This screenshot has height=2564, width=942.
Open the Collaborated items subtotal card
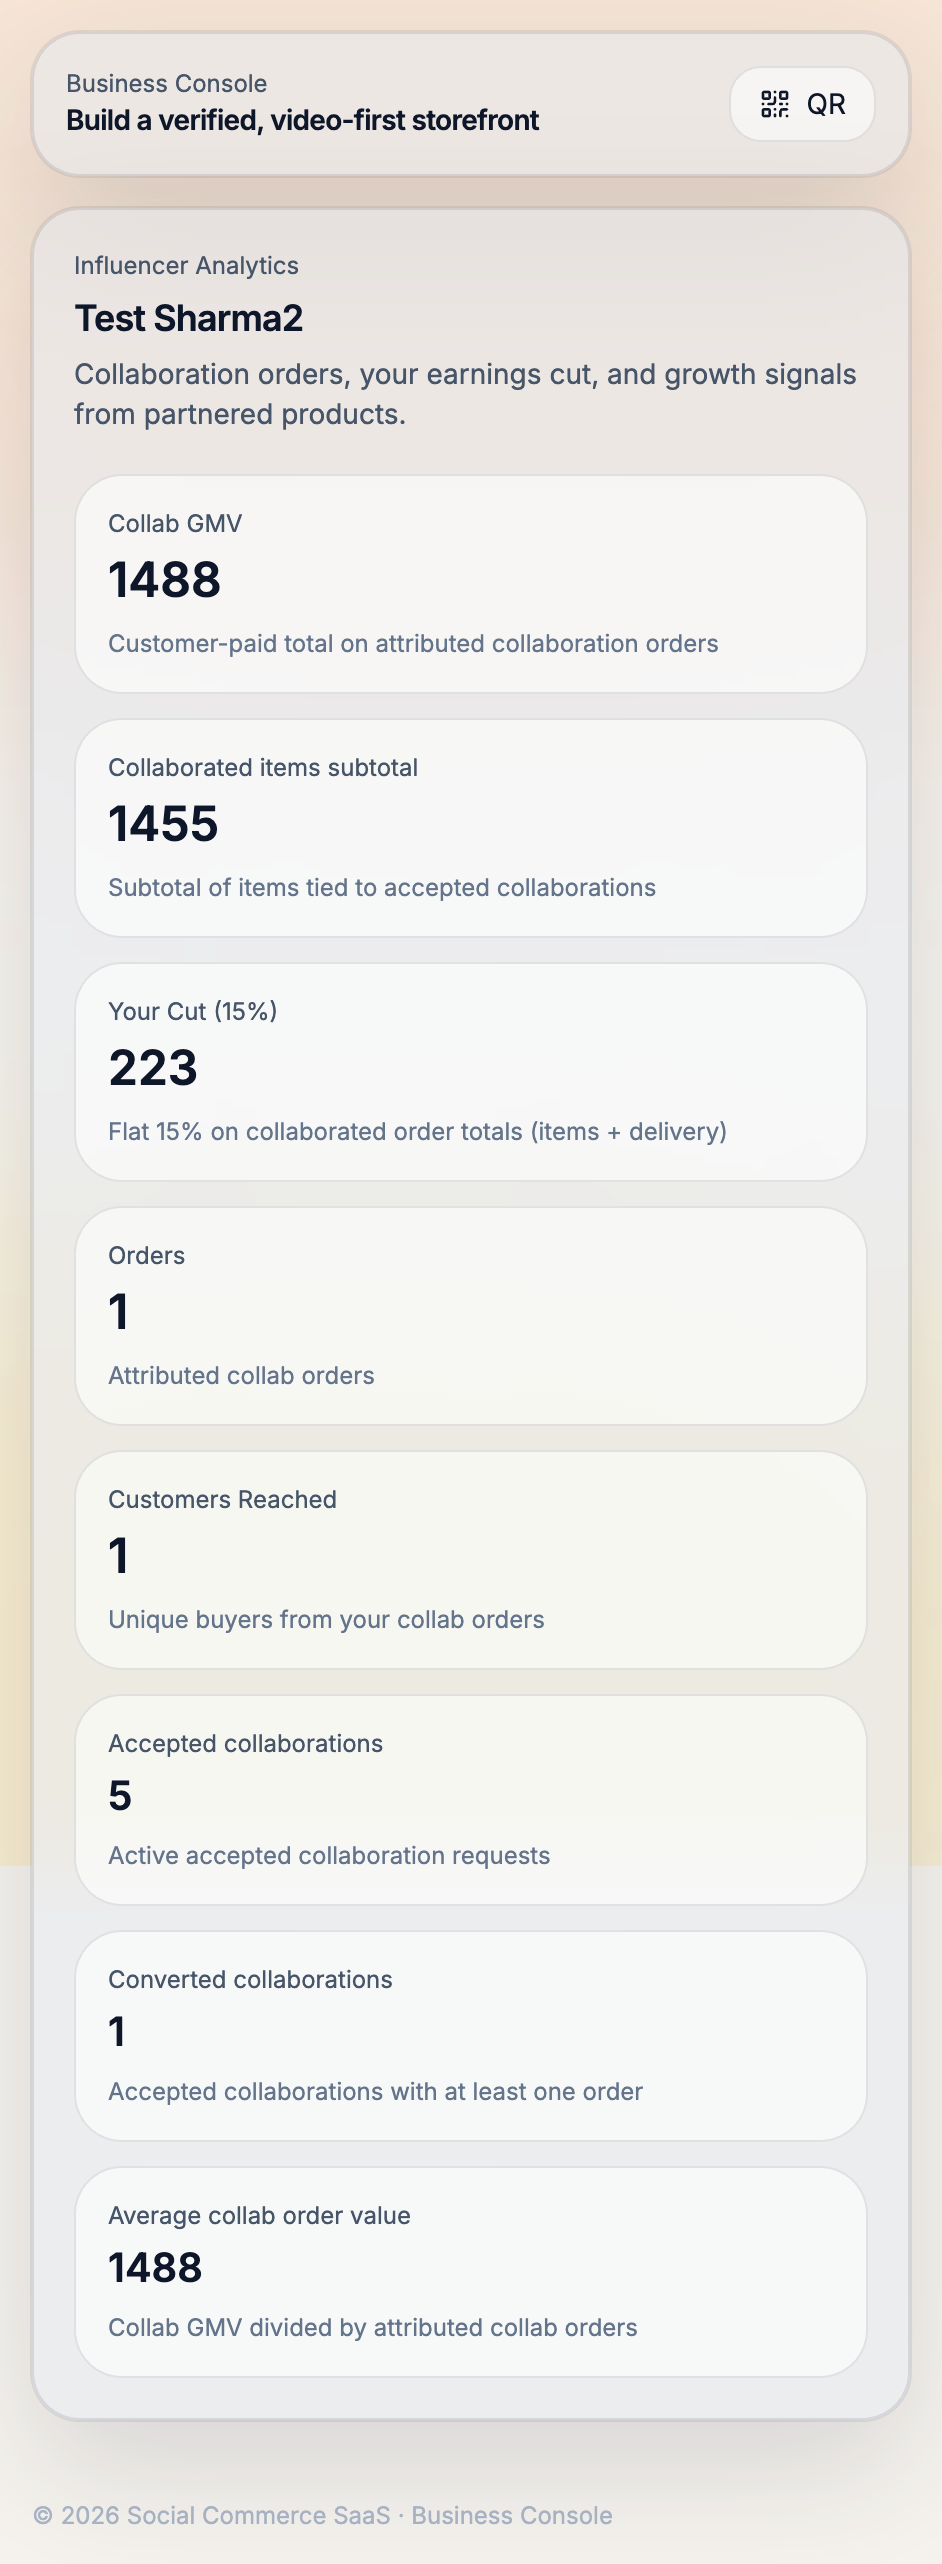tap(470, 828)
